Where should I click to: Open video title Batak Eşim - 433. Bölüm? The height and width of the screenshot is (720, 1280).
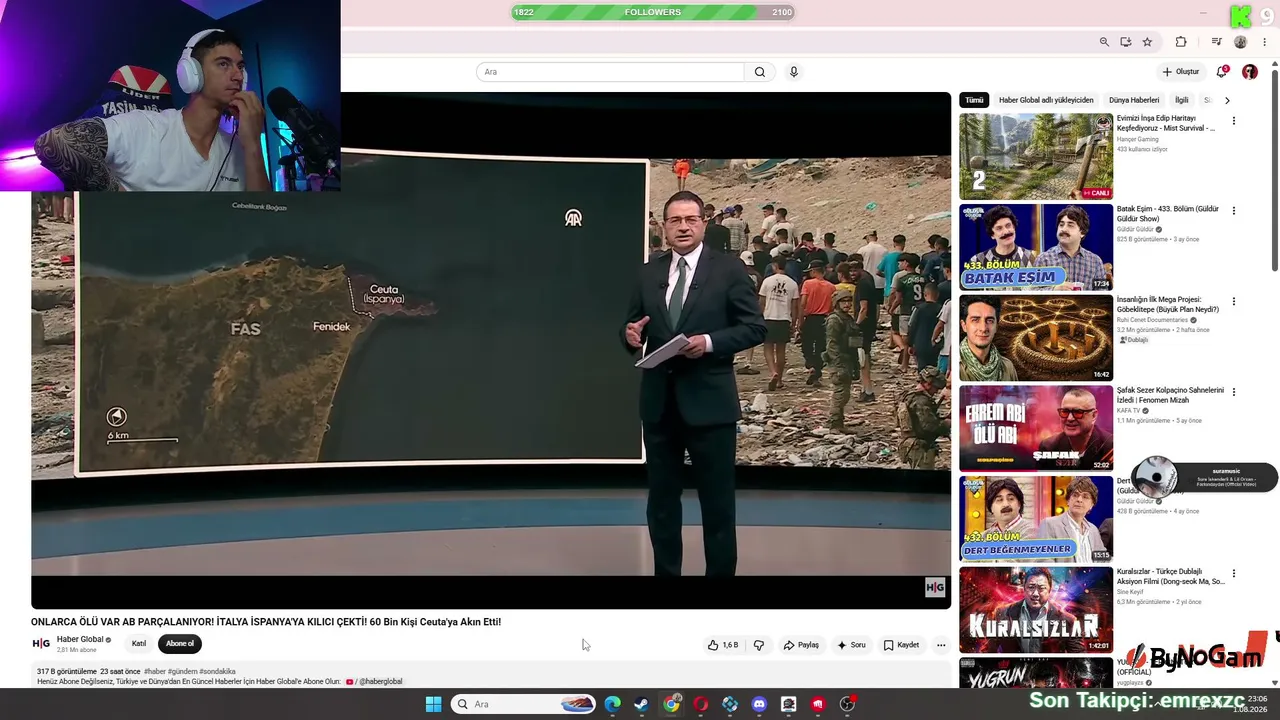1168,214
